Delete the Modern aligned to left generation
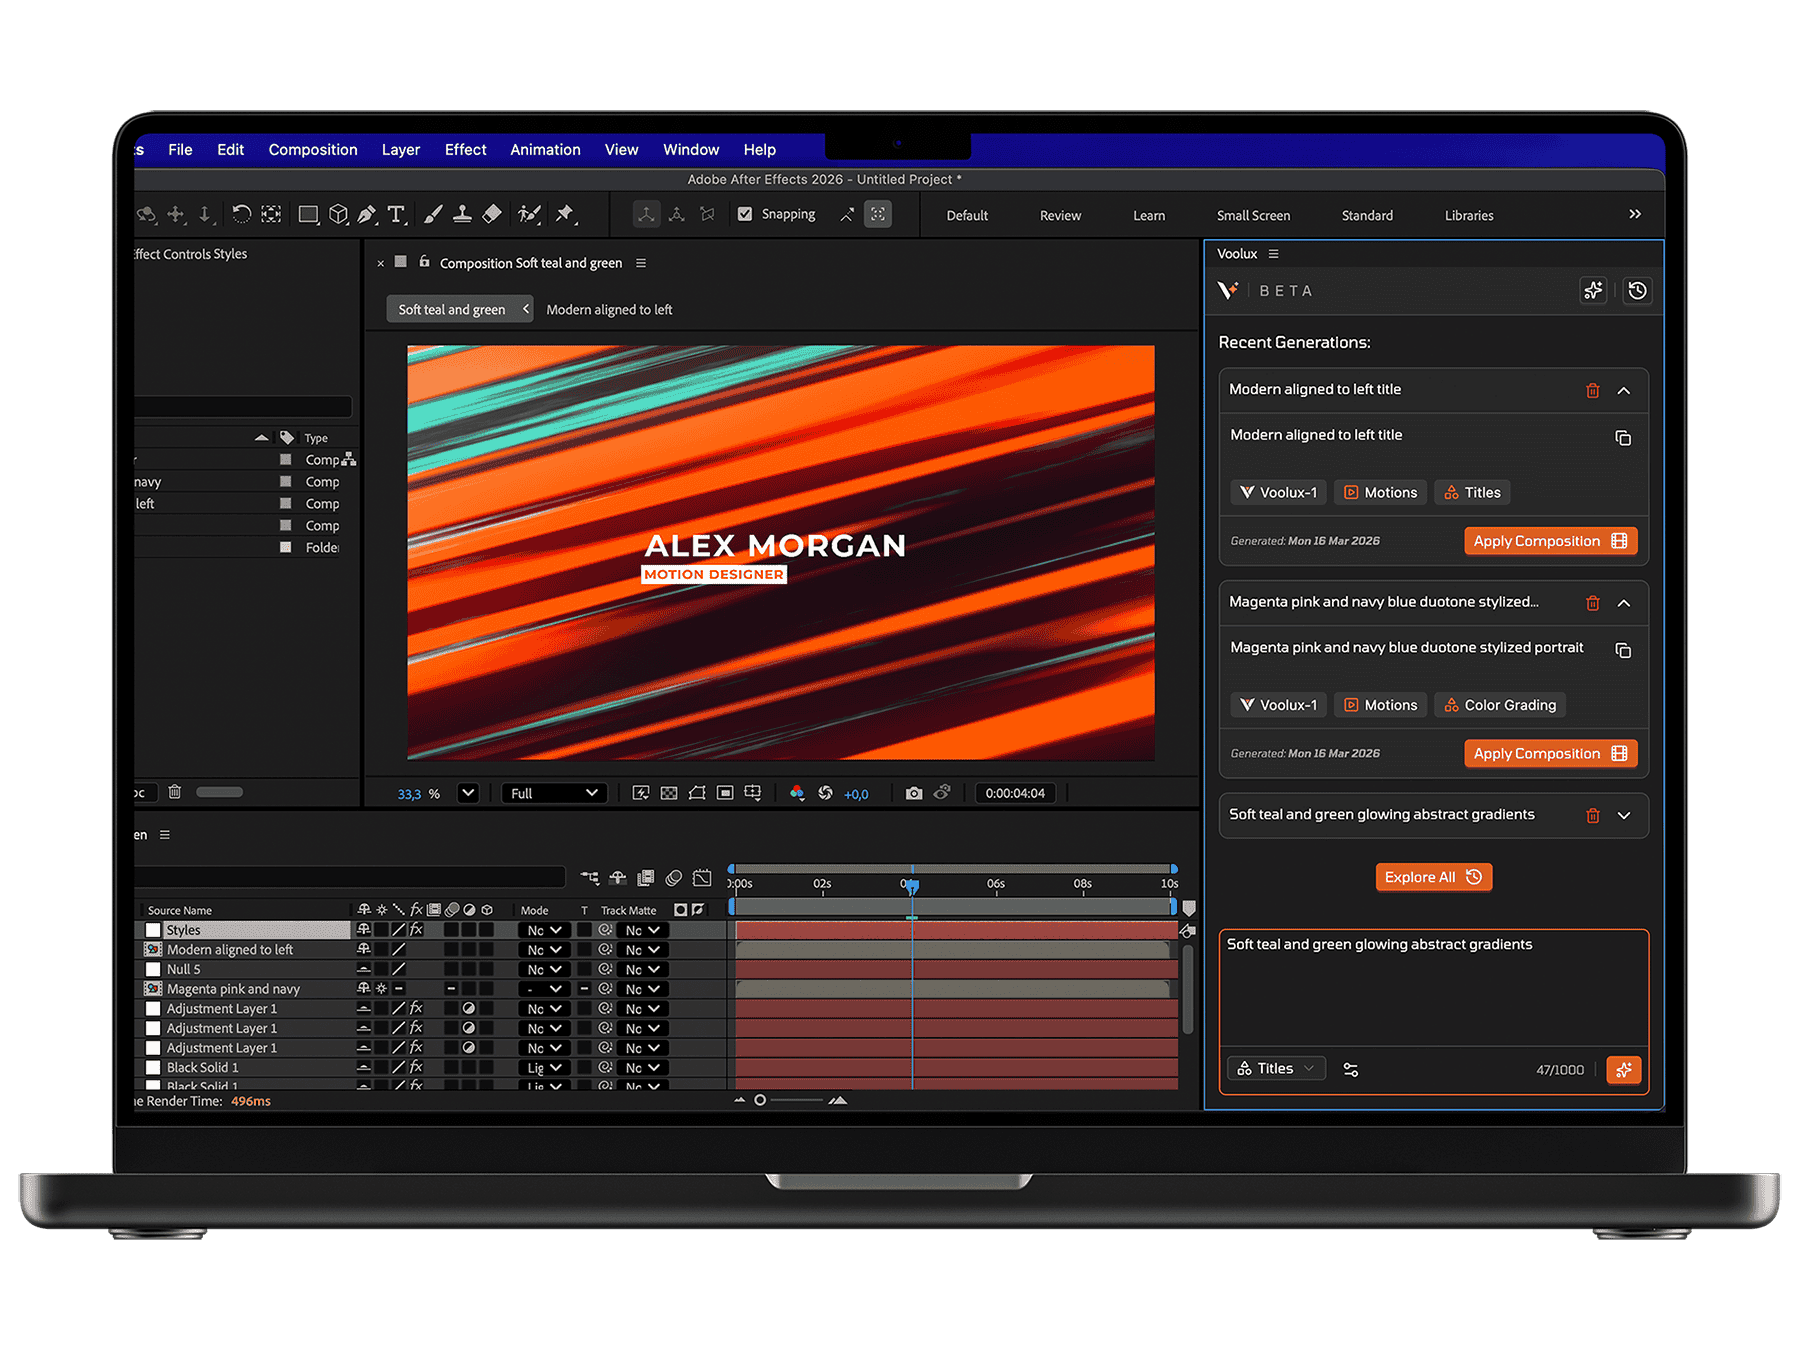The image size is (1800, 1350). pos(1592,390)
